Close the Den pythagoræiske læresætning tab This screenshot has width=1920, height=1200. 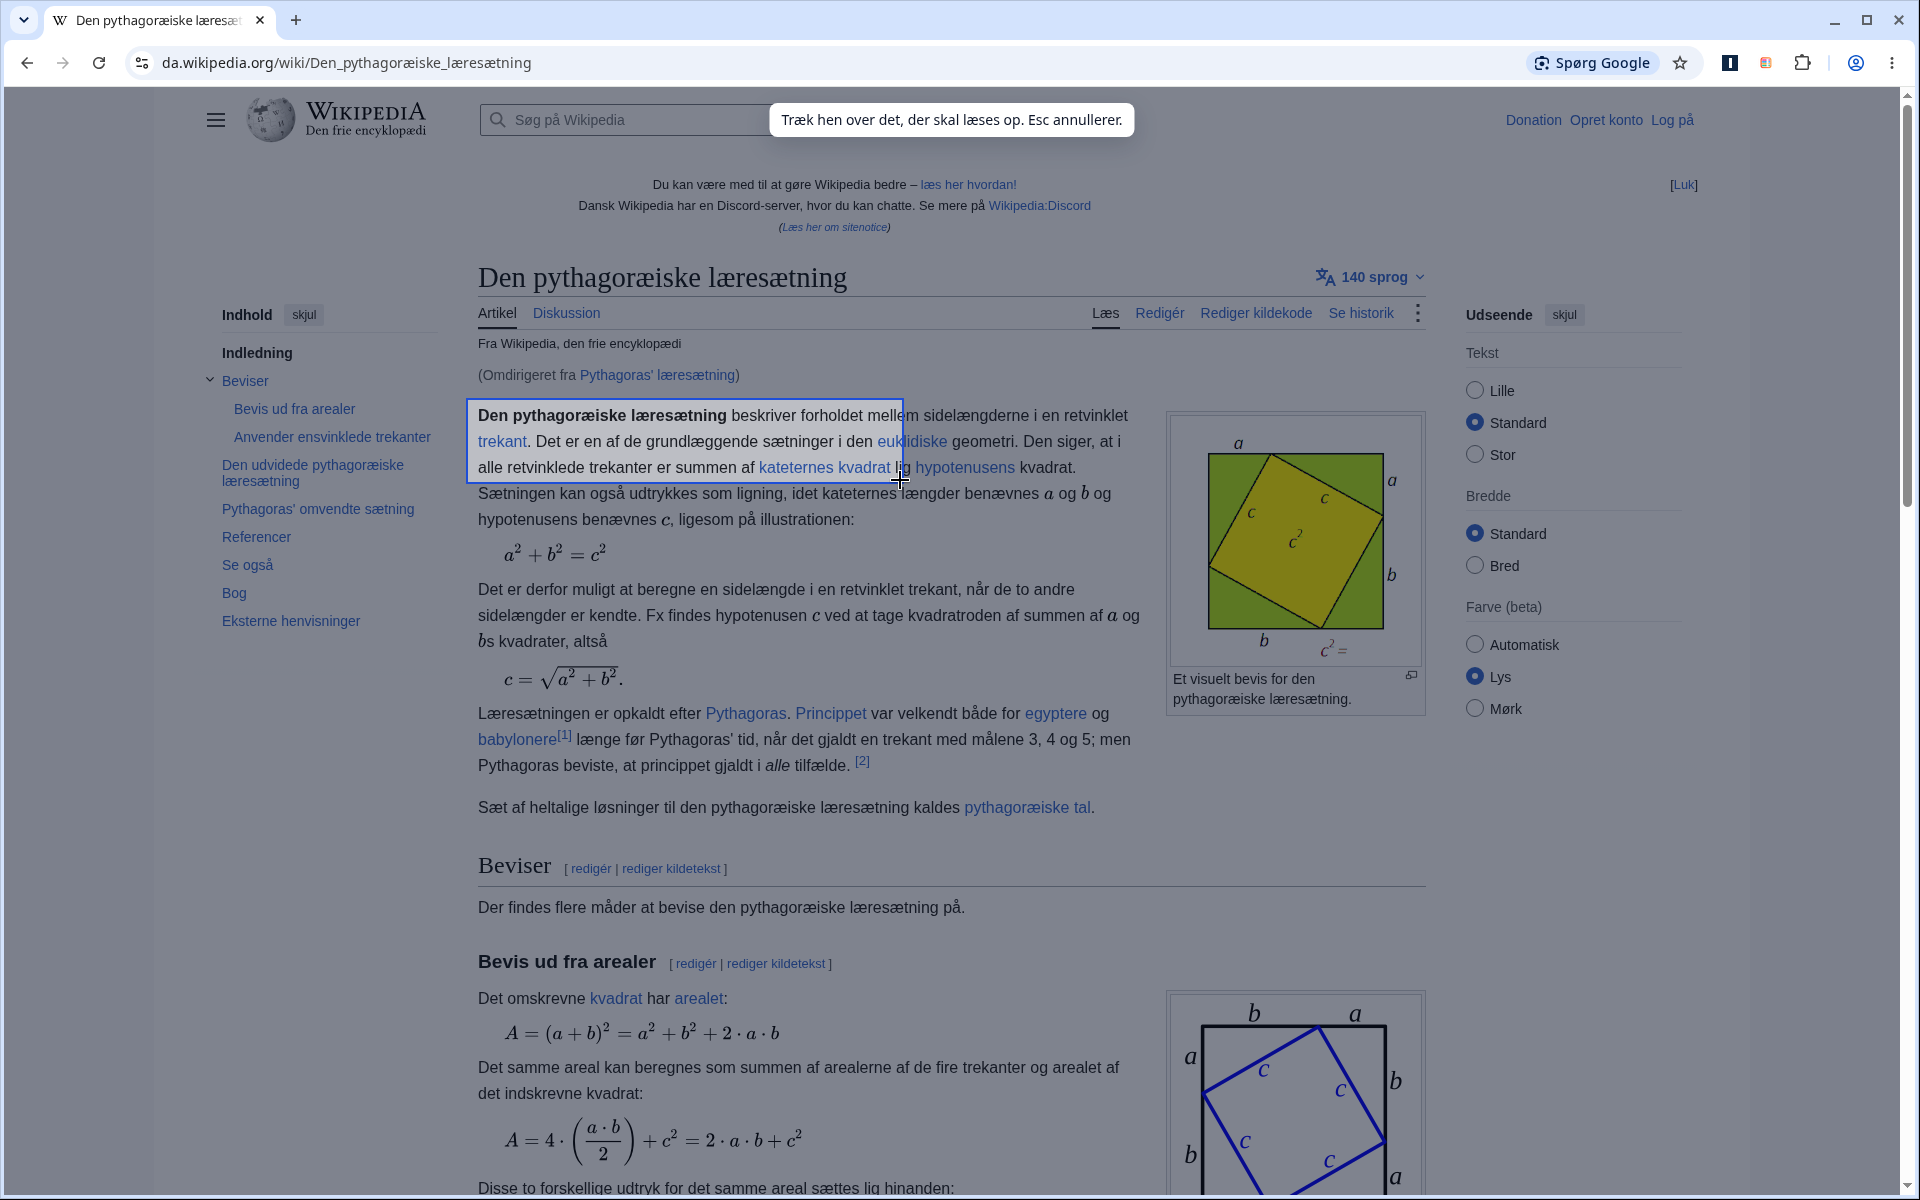click(x=261, y=20)
